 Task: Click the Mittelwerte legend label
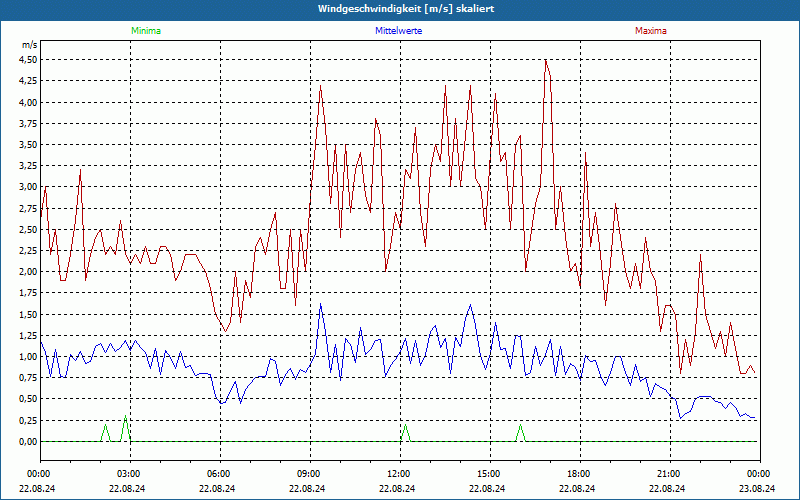click(398, 31)
